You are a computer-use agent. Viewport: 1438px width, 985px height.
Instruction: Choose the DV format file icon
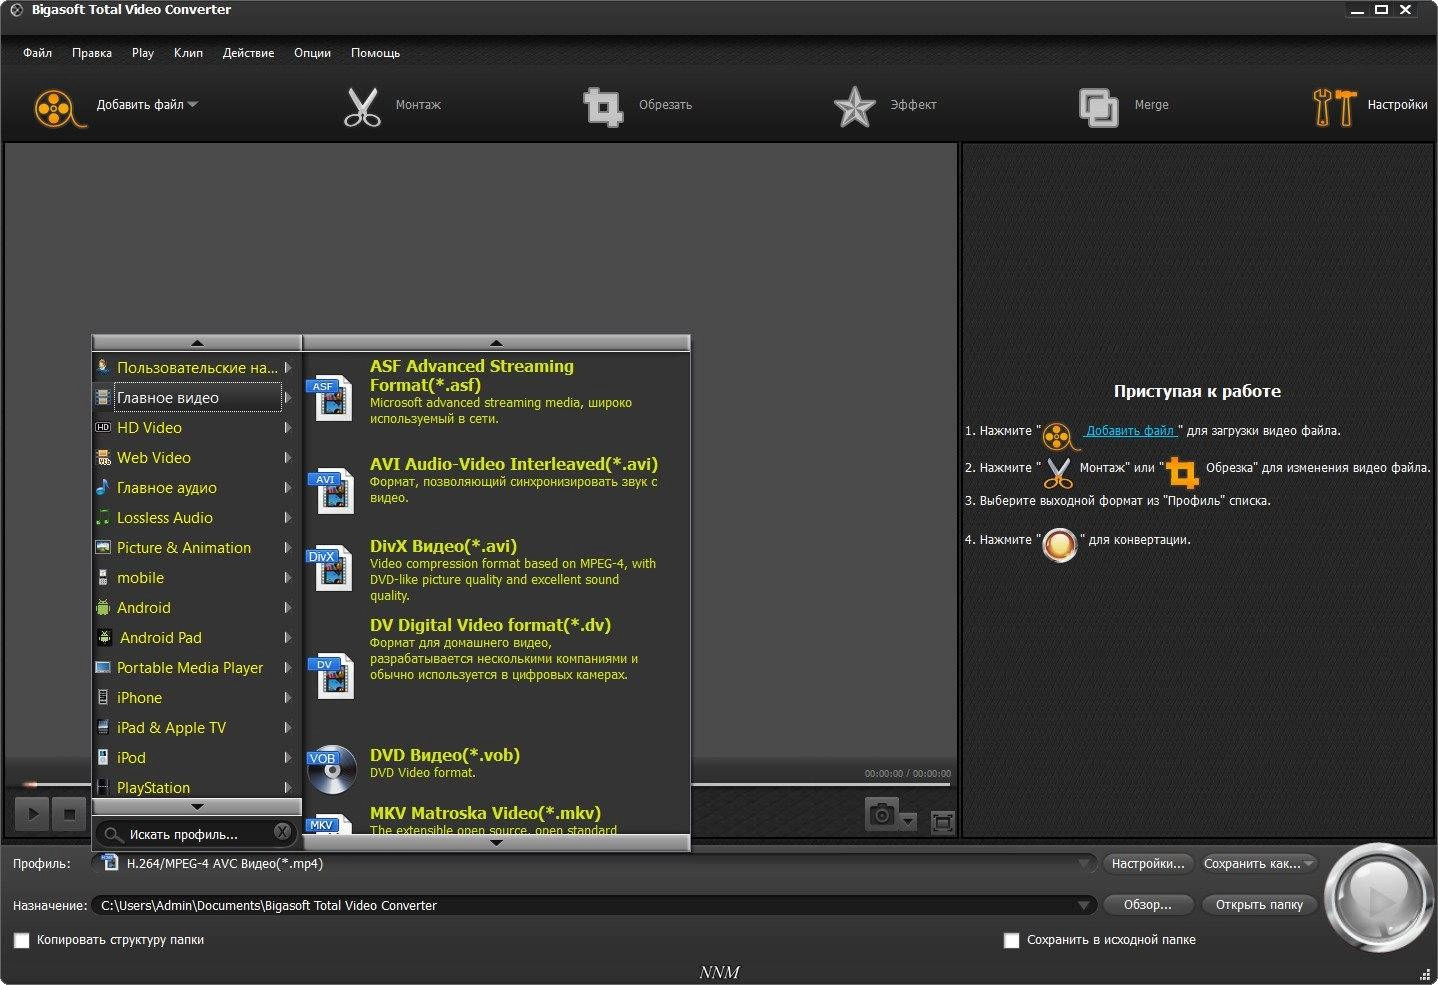332,677
